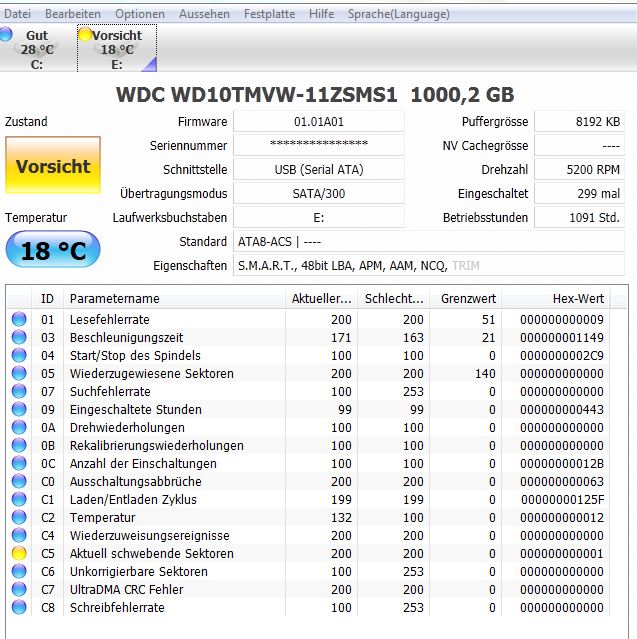Image resolution: width=637 pixels, height=639 pixels.
Task: Click the Grenzwert column header
Action: pyautogui.click(x=465, y=299)
